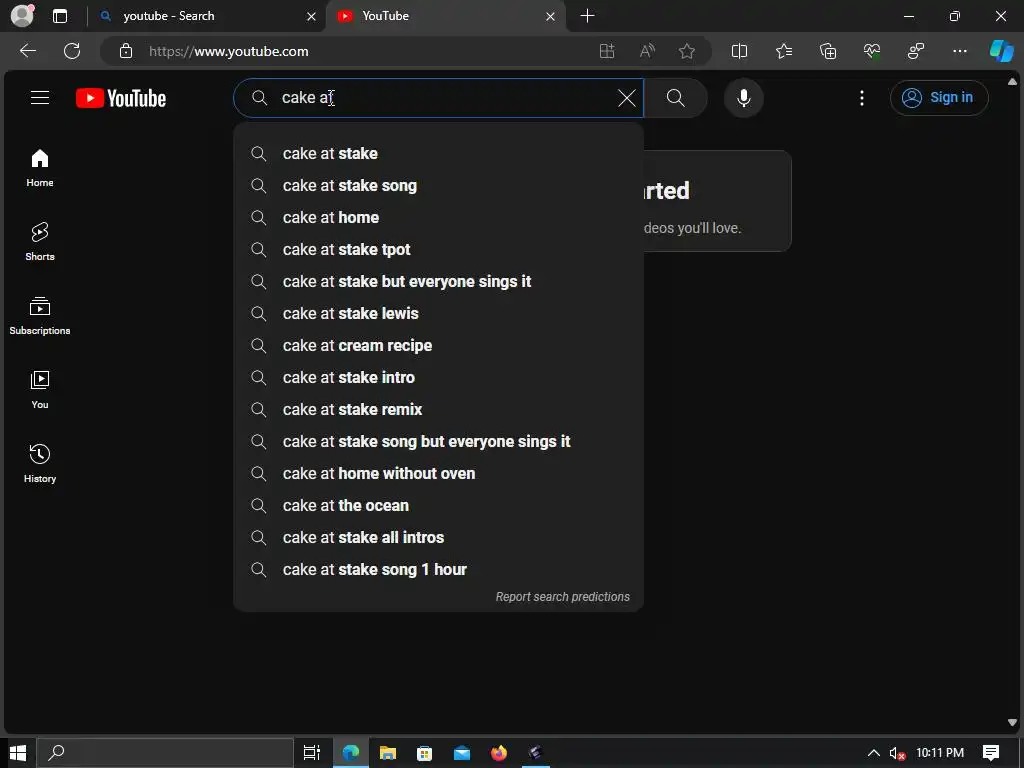Refresh the page
Viewport: 1024px width, 768px height.
tap(72, 51)
